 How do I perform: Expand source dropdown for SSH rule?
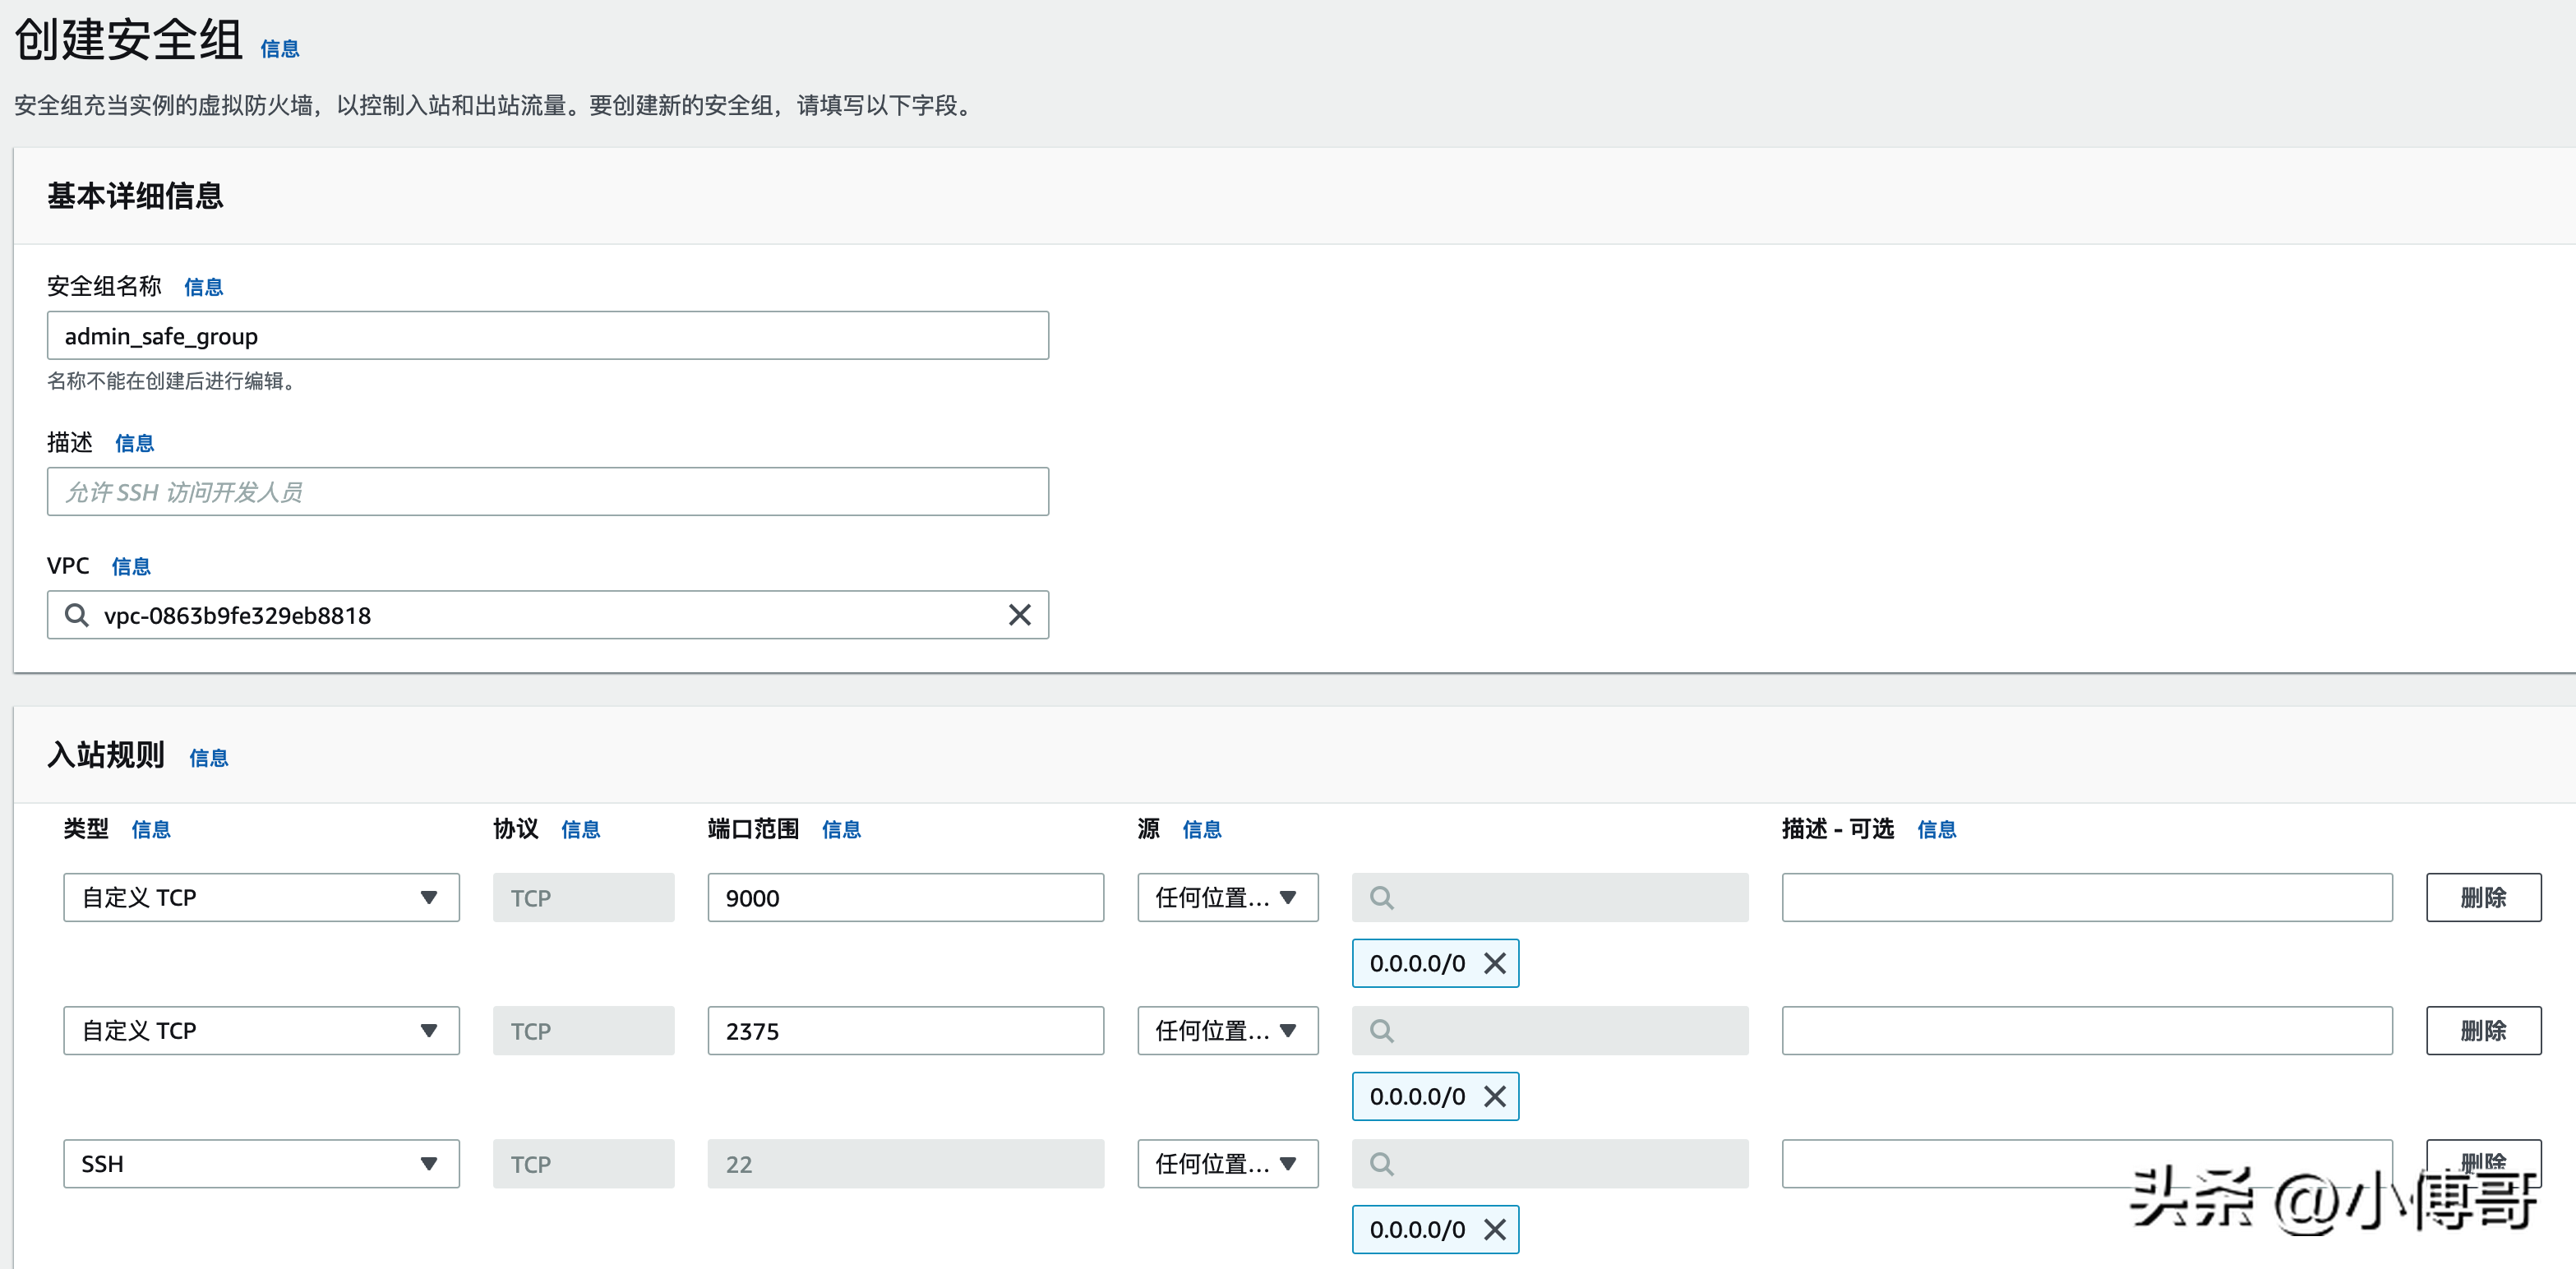pyautogui.click(x=1227, y=1163)
